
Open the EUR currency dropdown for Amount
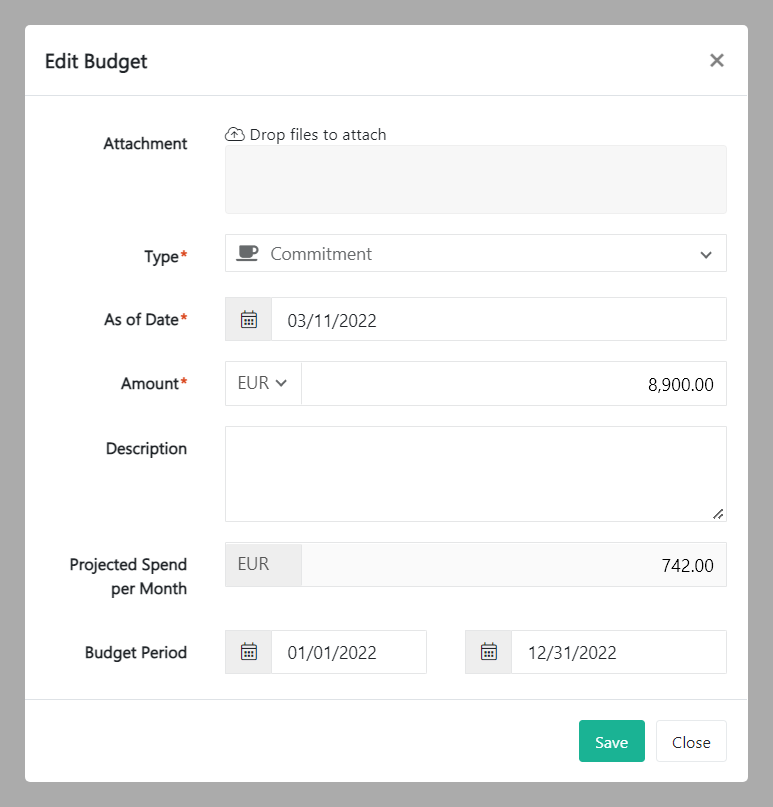click(x=262, y=383)
